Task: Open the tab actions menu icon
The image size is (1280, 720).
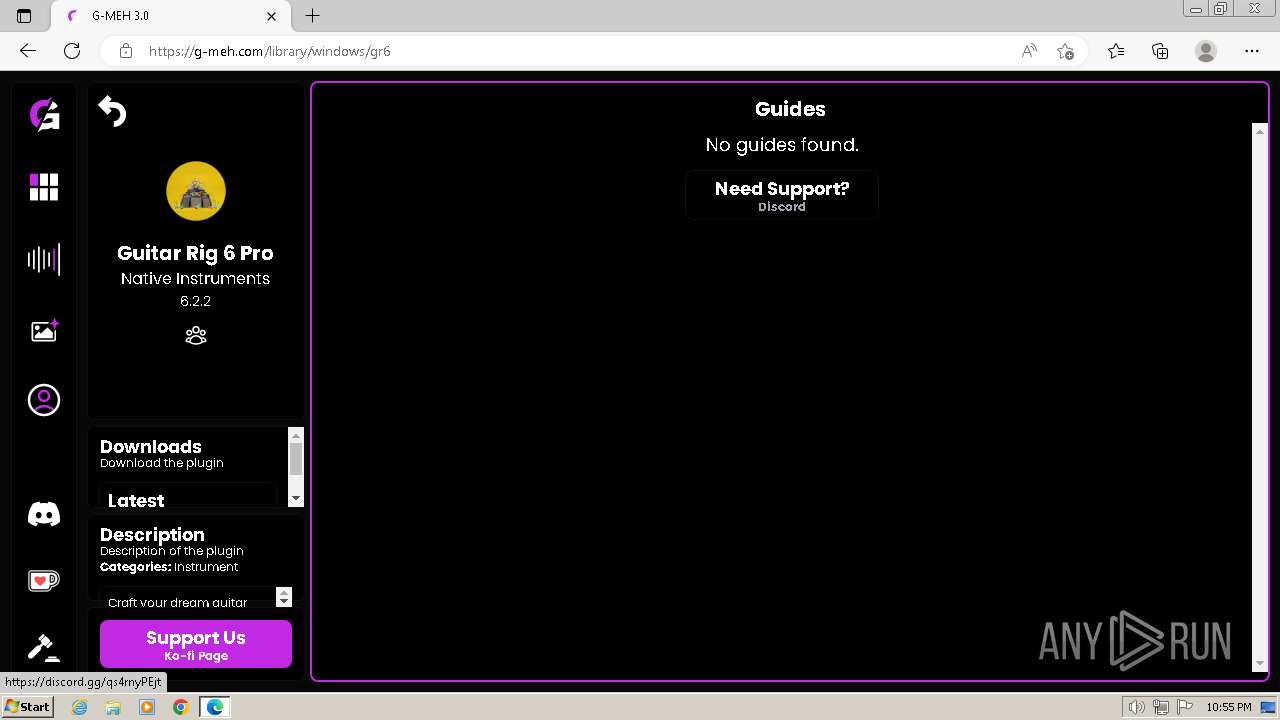Action: [x=24, y=16]
